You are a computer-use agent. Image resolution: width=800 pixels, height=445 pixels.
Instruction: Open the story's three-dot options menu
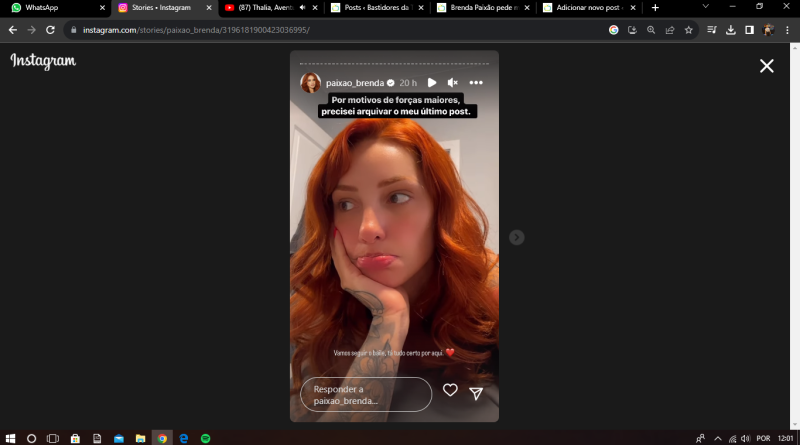[476, 83]
